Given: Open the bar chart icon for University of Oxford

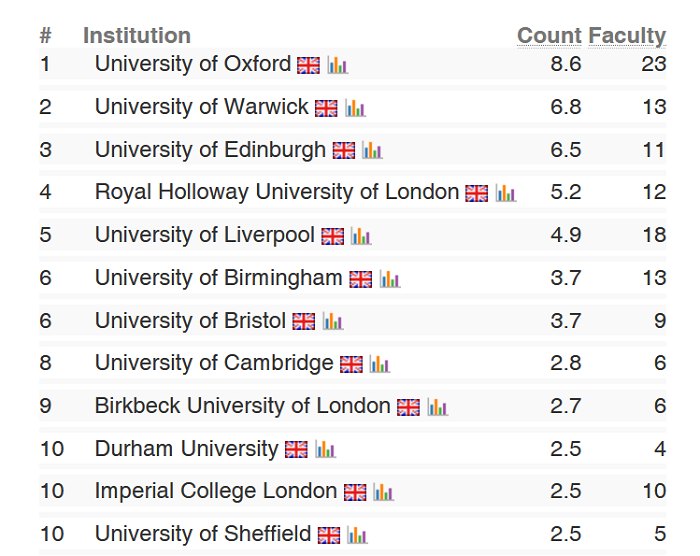Looking at the screenshot, I should (337, 65).
